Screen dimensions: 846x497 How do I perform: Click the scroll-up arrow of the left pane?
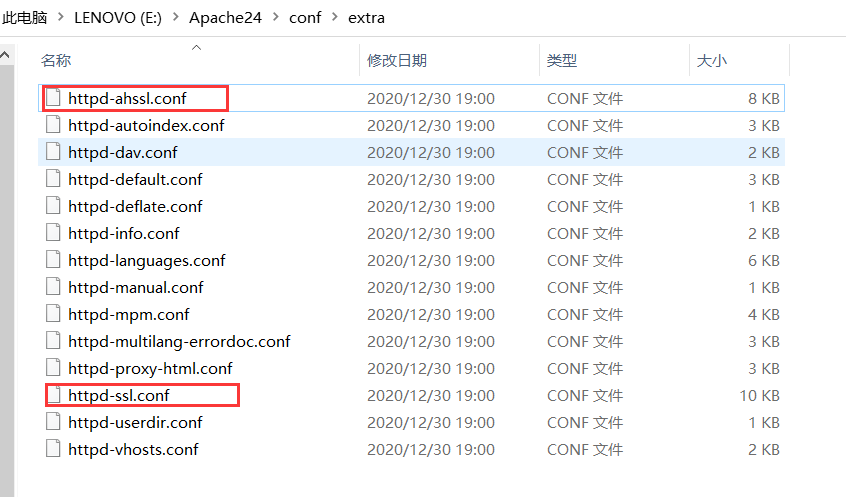pyautogui.click(x=5, y=55)
